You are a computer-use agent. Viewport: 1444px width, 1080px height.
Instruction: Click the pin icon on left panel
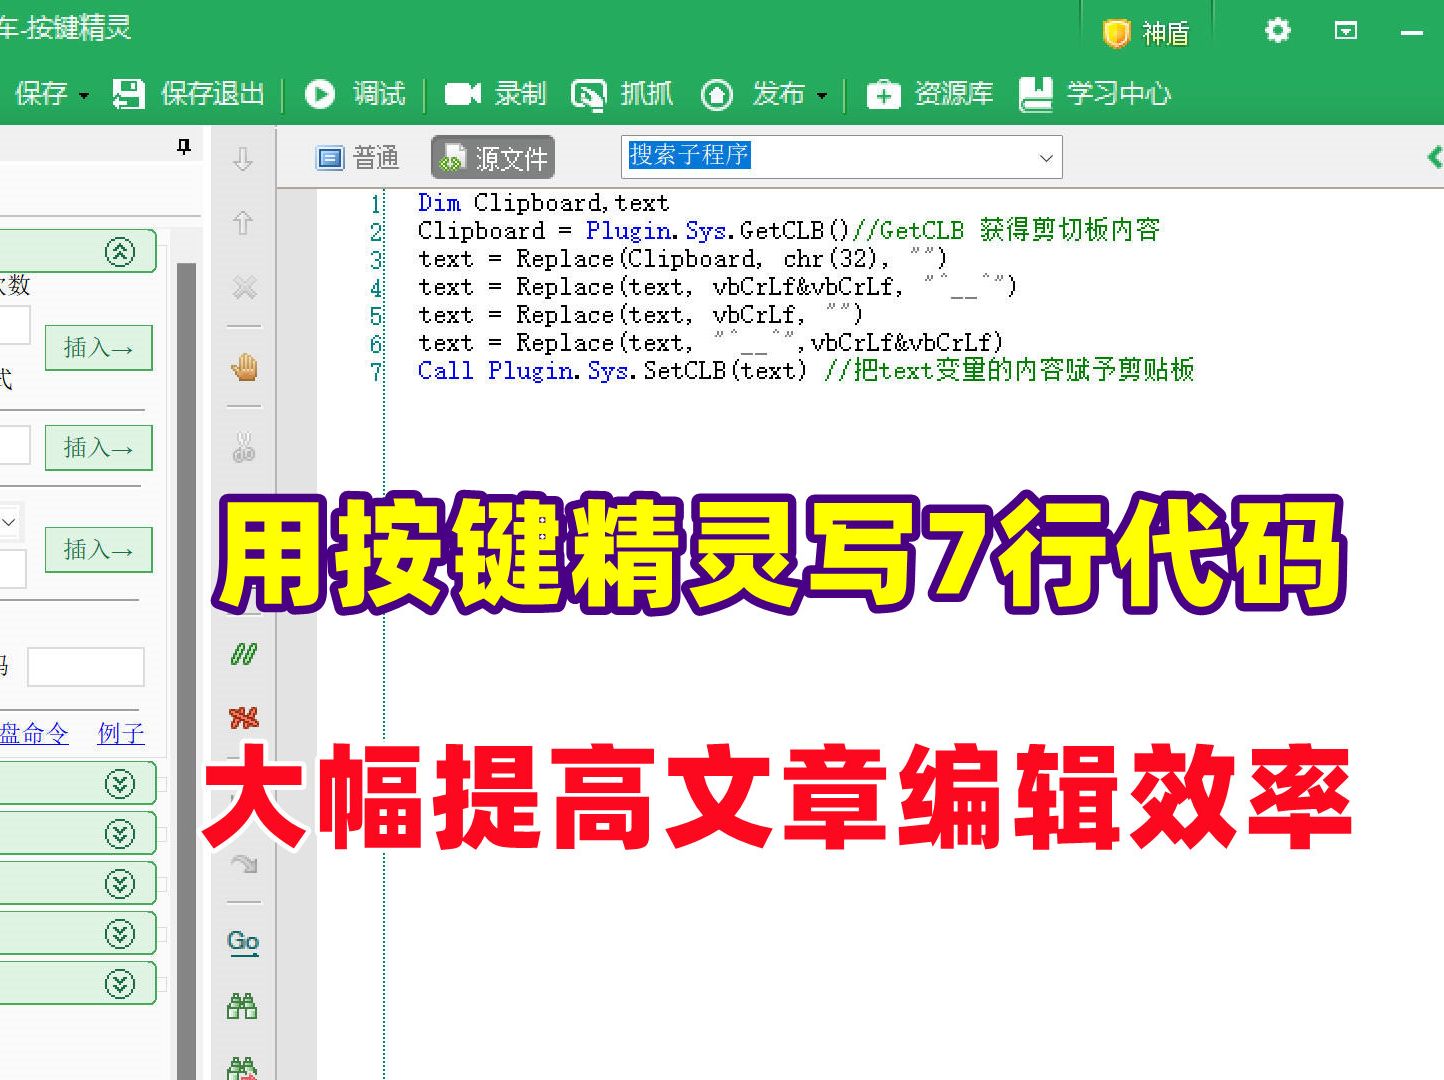coord(183,147)
